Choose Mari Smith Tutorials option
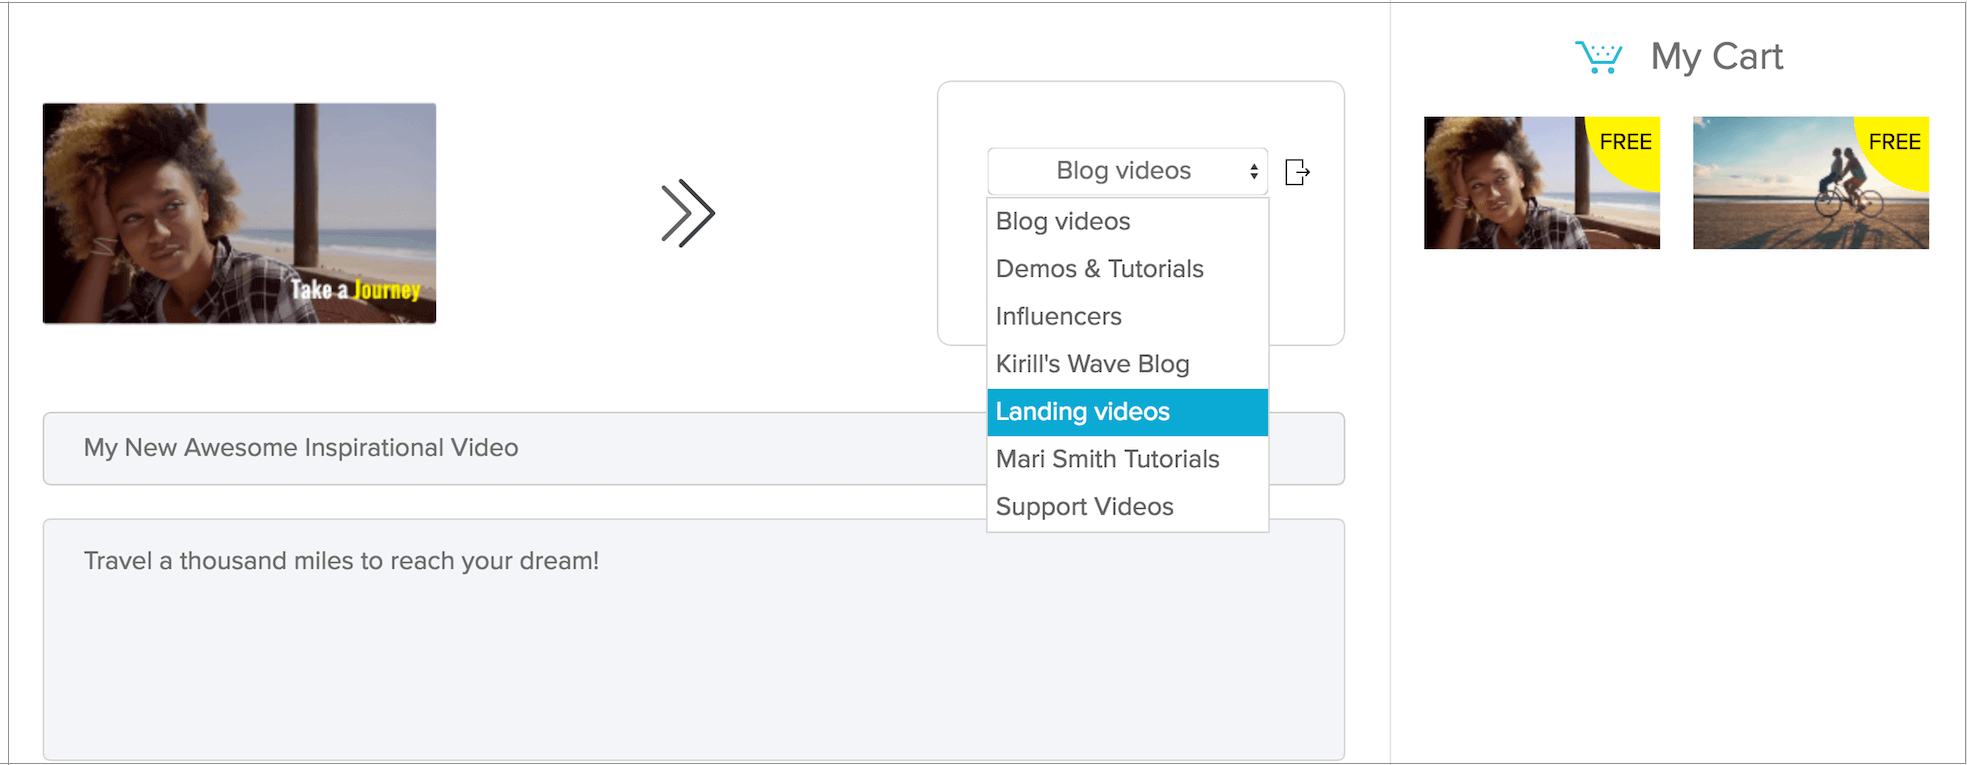1967x765 pixels. click(1127, 459)
